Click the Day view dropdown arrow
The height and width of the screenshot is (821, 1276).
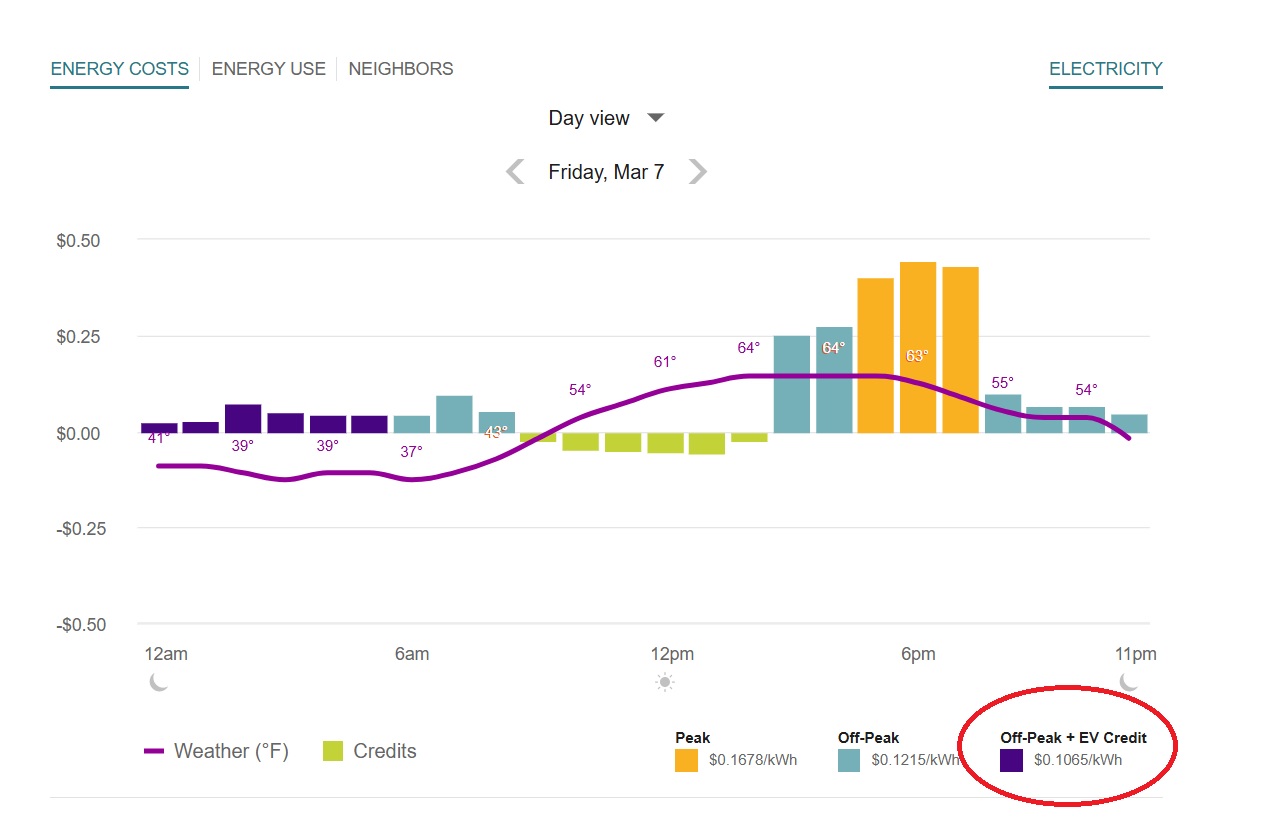pyautogui.click(x=655, y=118)
